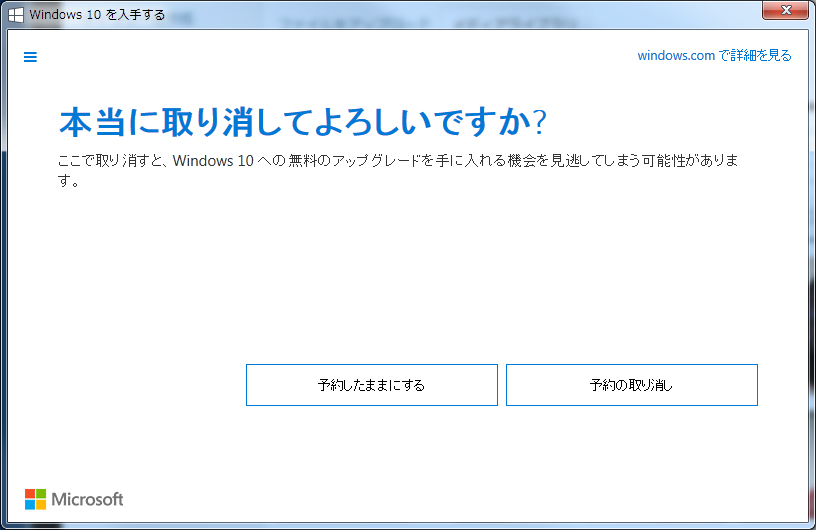Screen dimensions: 816x530
Task: Open the hamburger menu icon
Action: click(30, 57)
